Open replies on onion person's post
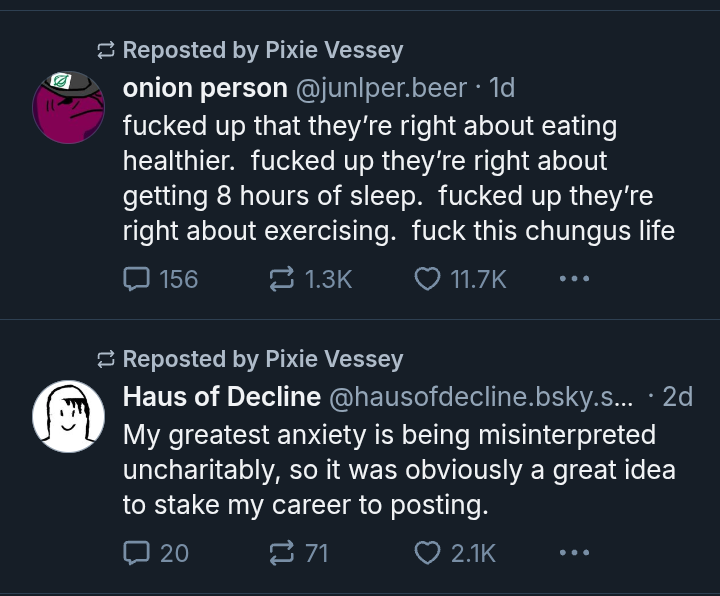Screen dimensions: 720x596 coord(160,279)
